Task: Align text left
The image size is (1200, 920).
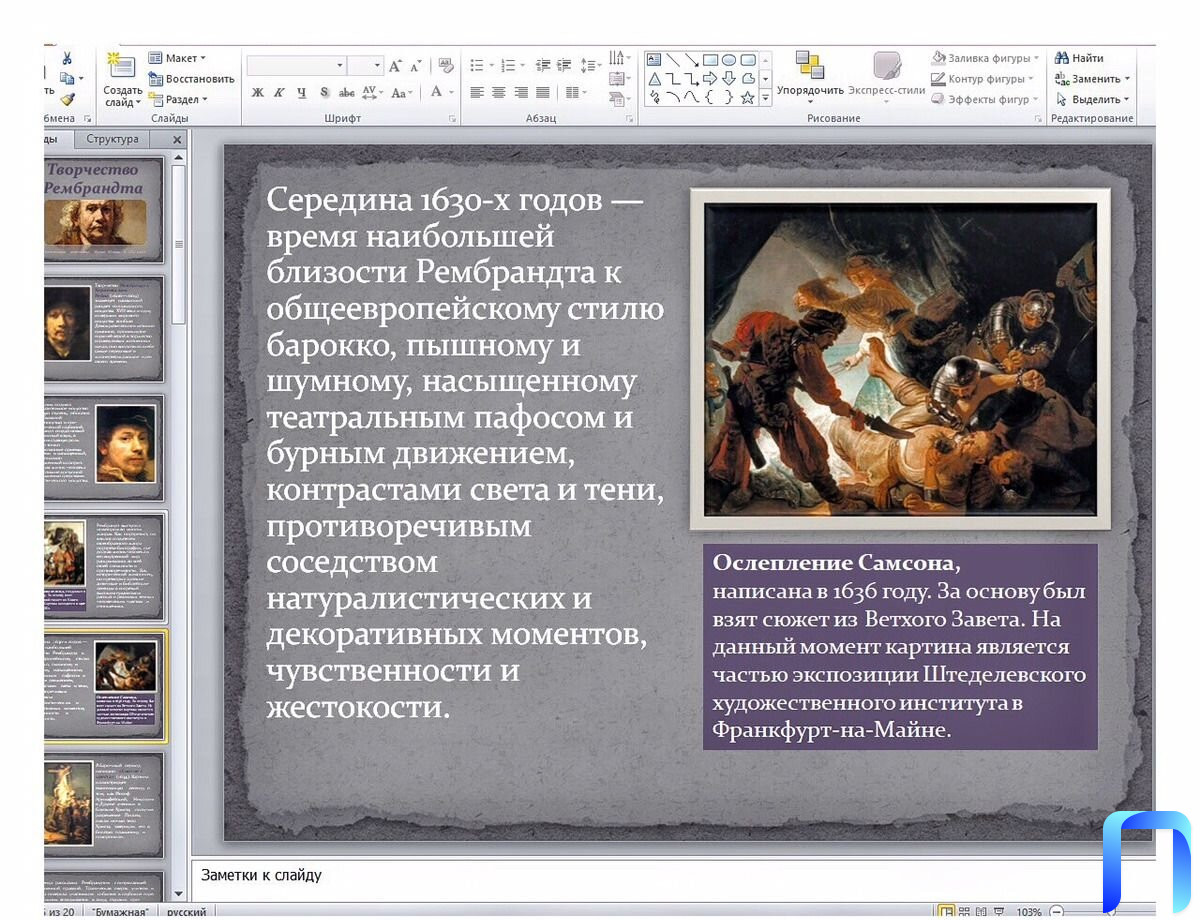Action: (477, 92)
